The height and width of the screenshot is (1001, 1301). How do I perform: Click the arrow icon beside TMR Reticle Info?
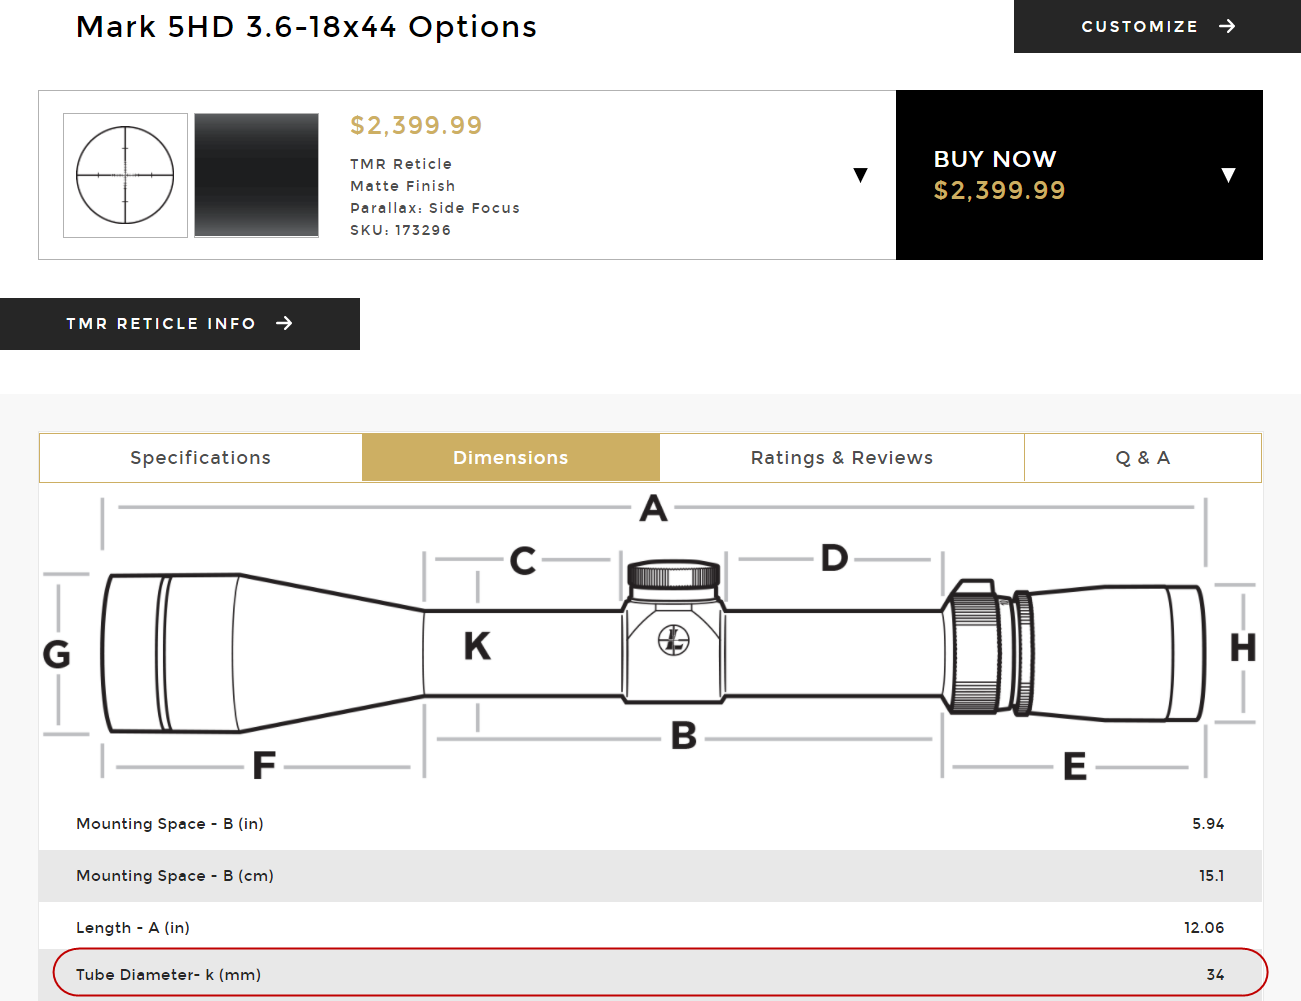284,323
